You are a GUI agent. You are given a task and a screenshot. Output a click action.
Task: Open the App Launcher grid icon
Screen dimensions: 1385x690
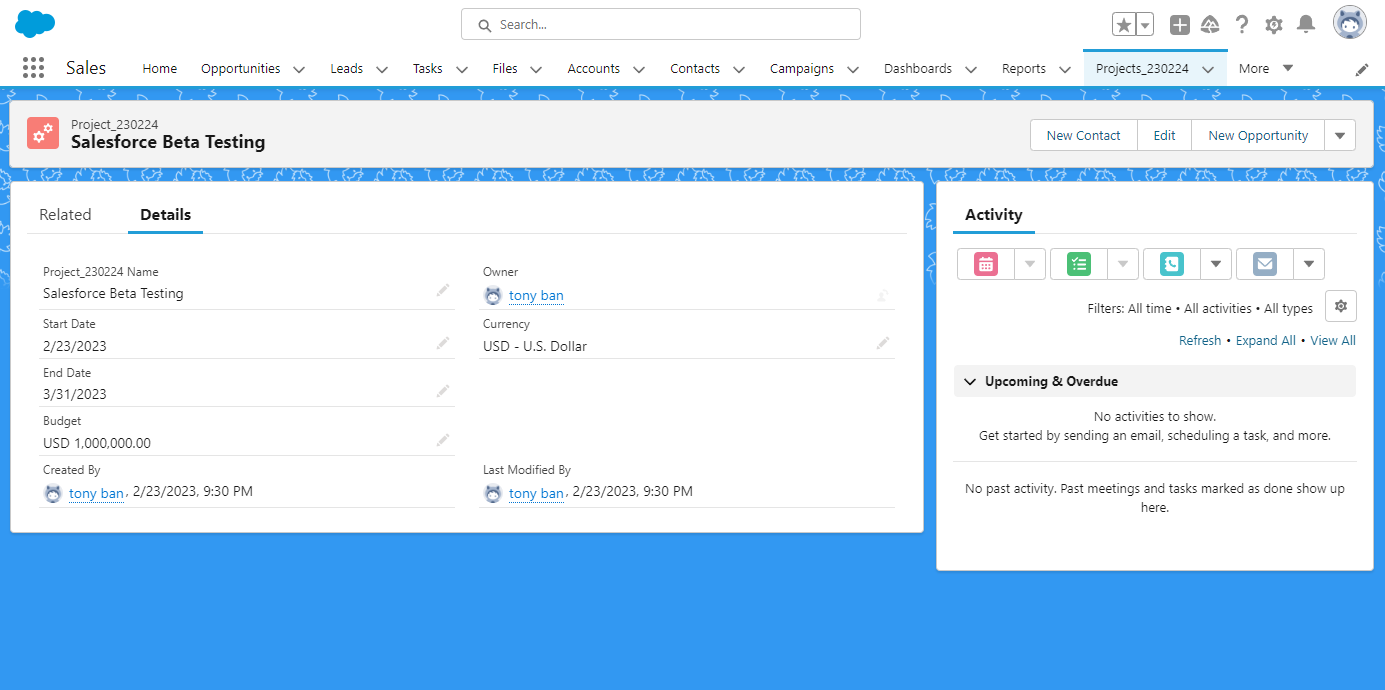tap(33, 68)
